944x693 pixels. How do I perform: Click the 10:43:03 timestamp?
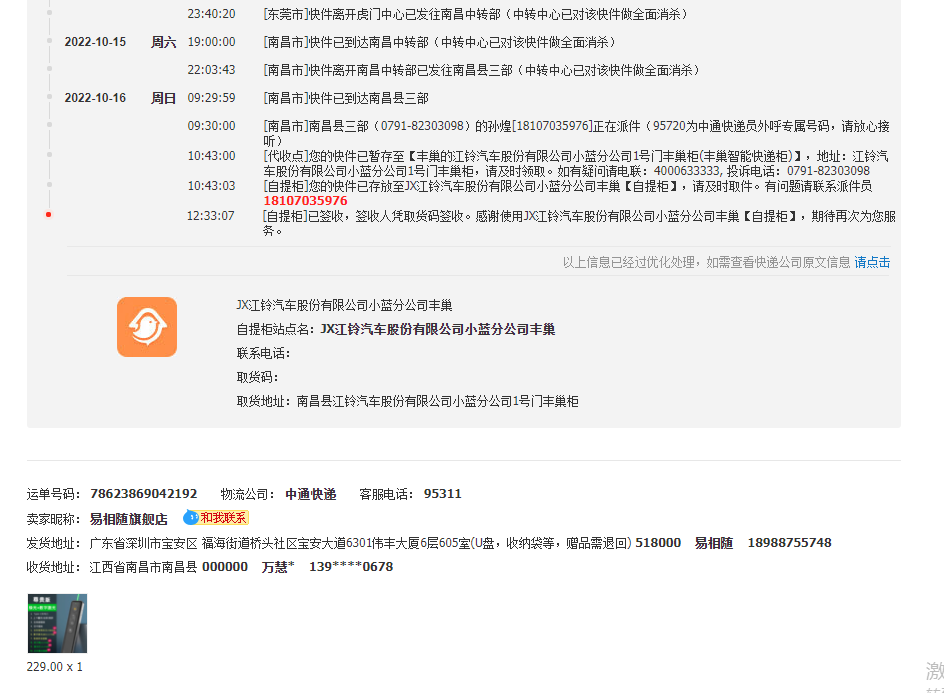coord(211,186)
